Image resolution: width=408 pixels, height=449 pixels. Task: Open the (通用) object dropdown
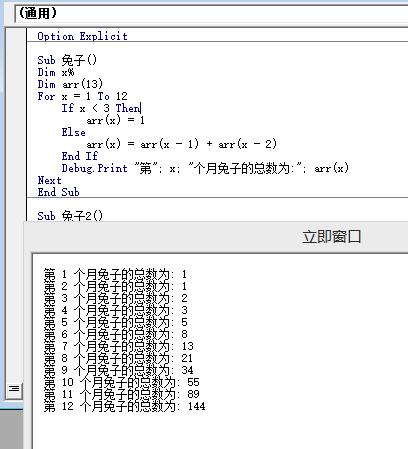211,13
